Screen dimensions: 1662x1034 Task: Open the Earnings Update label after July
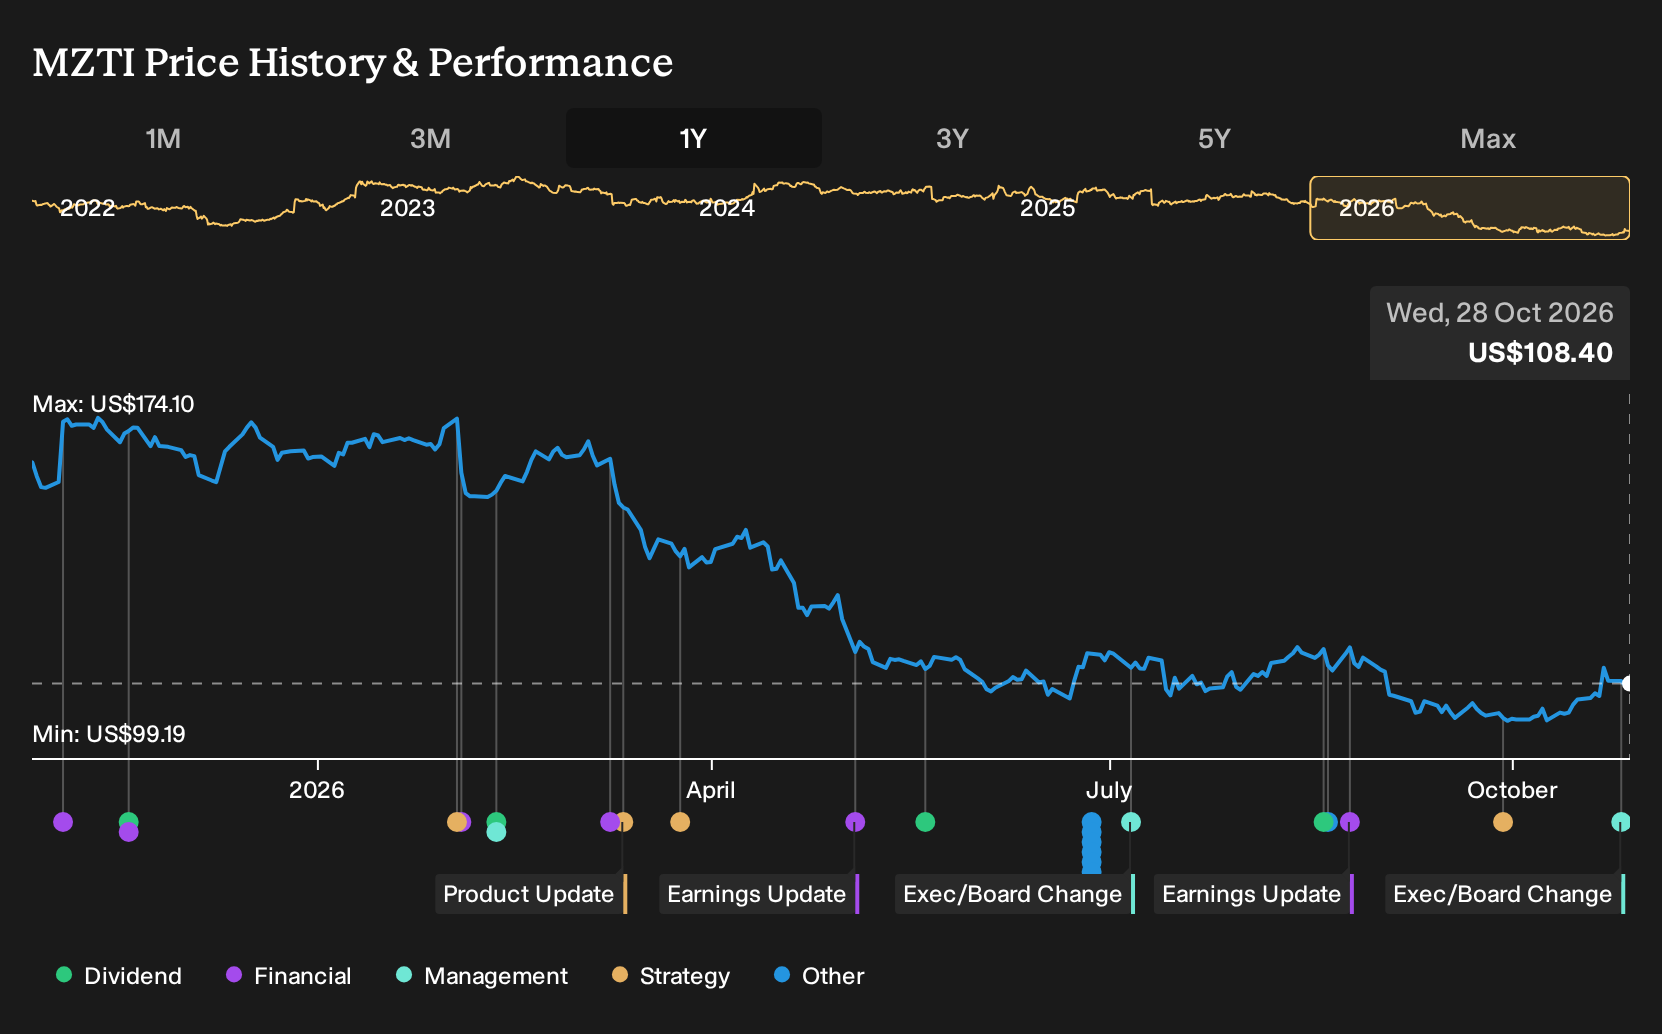[1254, 894]
